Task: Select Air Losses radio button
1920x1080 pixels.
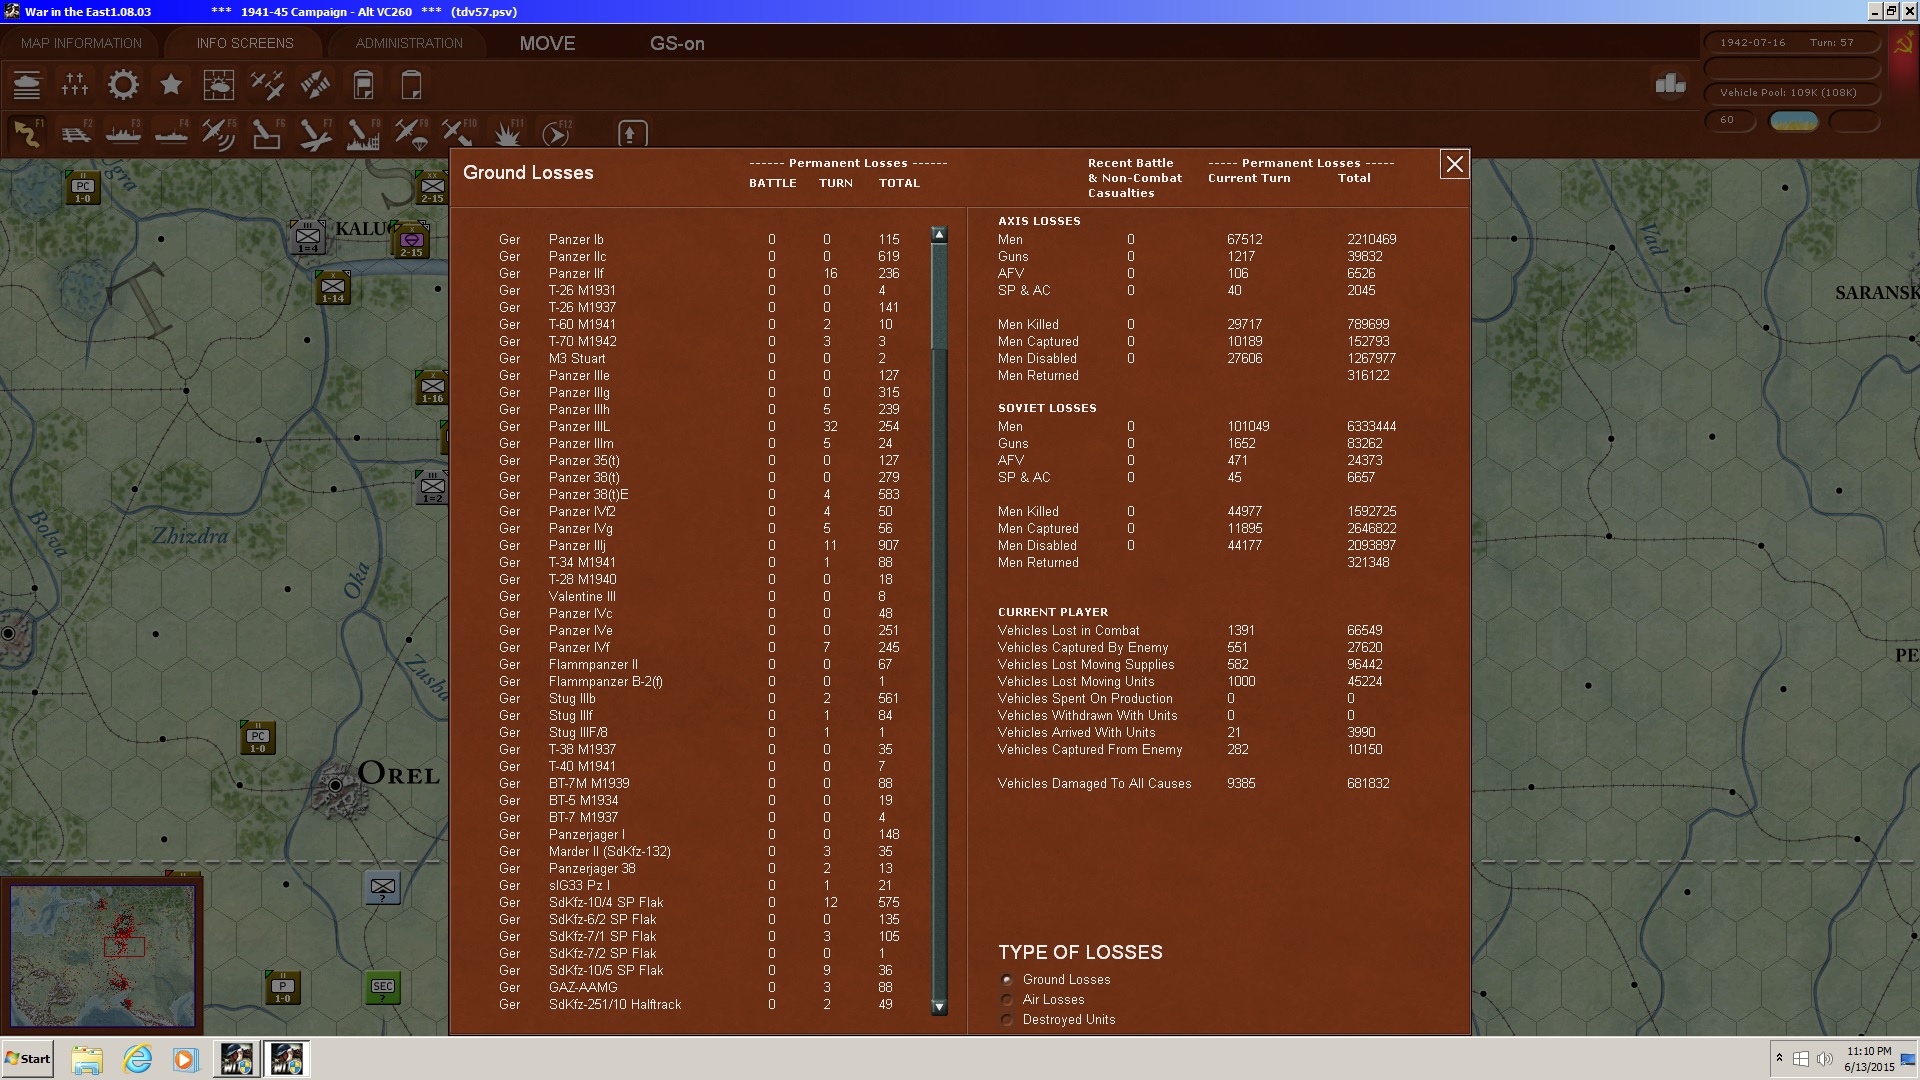Action: (x=1007, y=1000)
